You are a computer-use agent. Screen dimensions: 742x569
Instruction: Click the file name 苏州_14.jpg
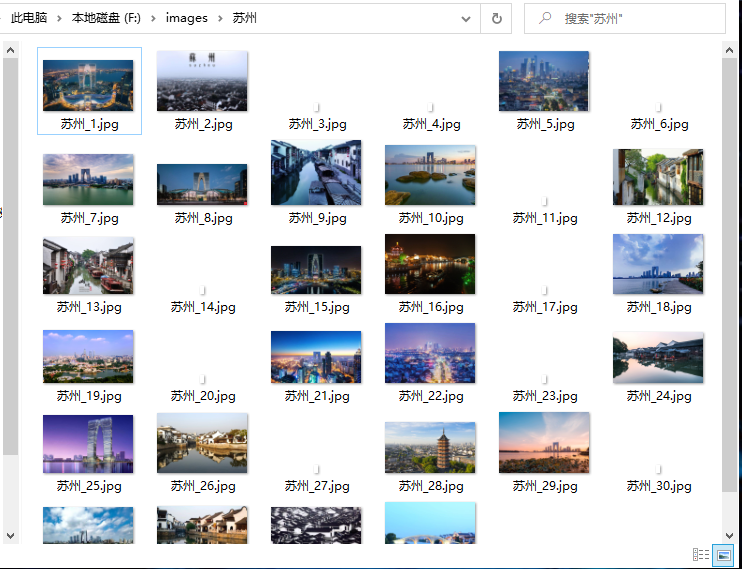[203, 307]
